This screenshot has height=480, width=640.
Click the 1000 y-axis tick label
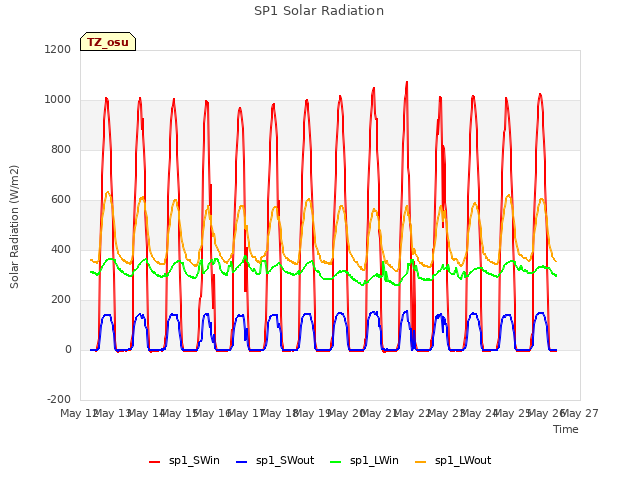pos(58,100)
